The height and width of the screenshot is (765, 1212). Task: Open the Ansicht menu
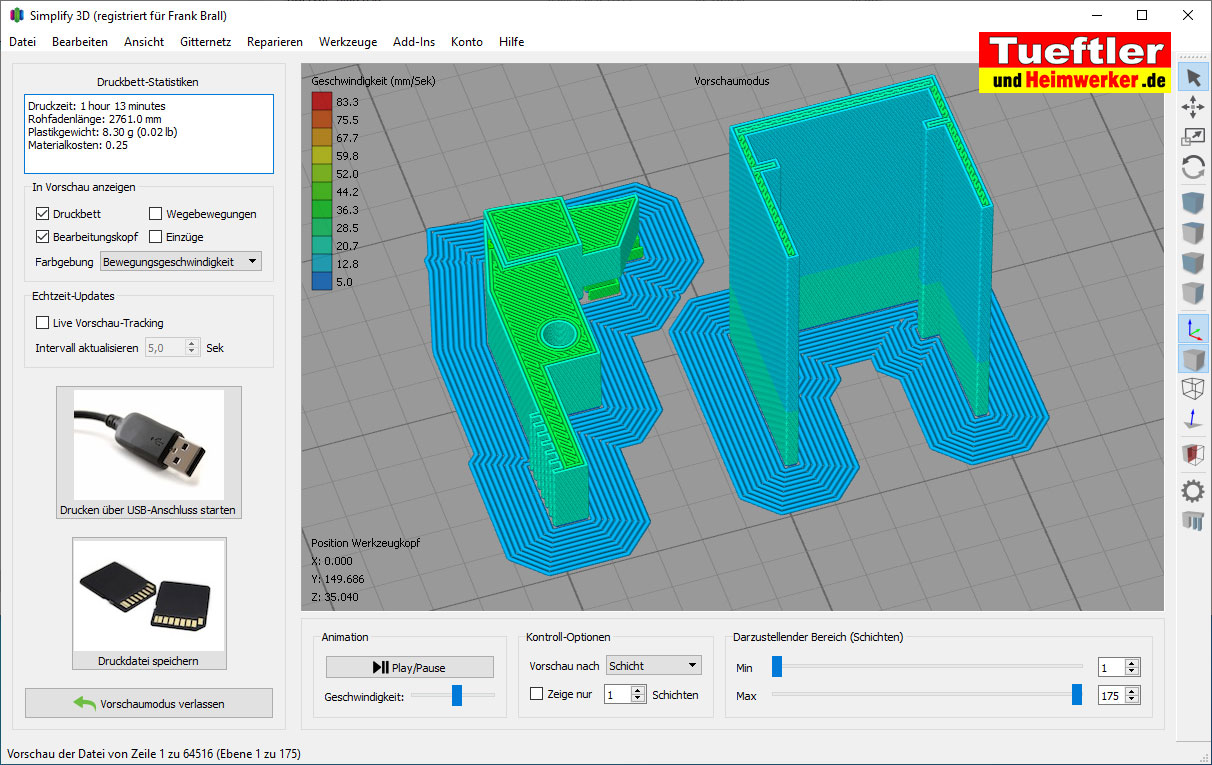tap(144, 42)
